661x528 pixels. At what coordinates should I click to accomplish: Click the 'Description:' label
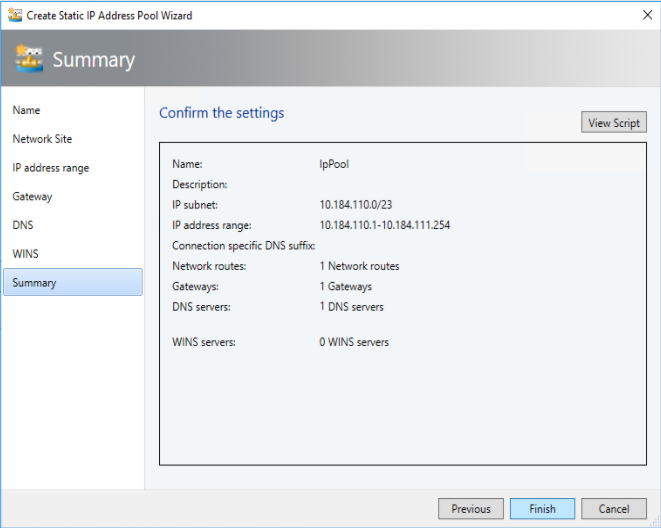pyautogui.click(x=200, y=184)
